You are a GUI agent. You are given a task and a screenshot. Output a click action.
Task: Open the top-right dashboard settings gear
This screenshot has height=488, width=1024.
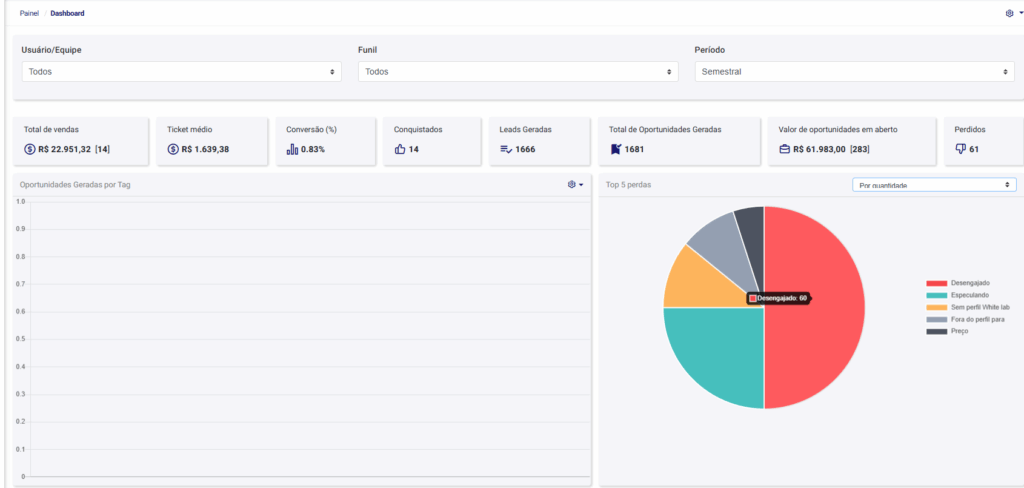point(1012,13)
